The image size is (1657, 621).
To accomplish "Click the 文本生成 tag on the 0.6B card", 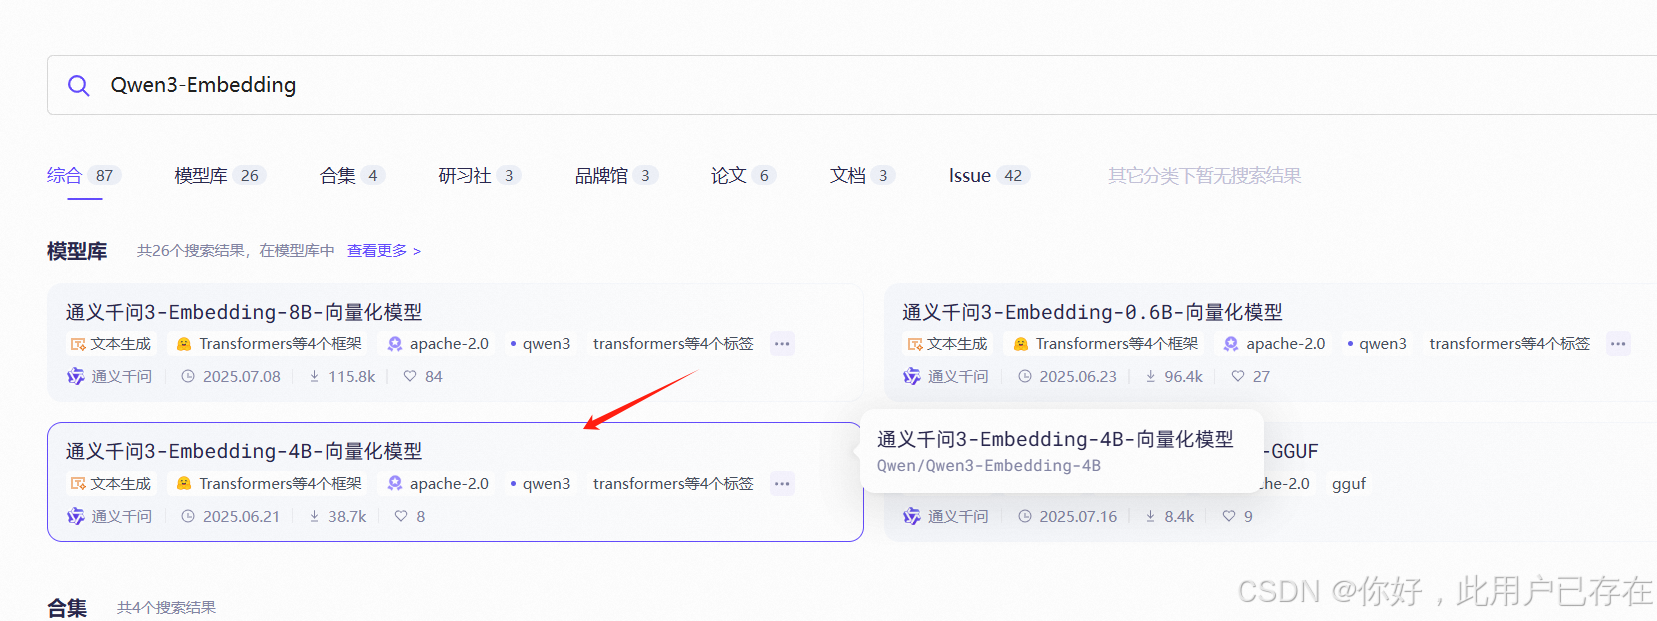I will point(947,344).
